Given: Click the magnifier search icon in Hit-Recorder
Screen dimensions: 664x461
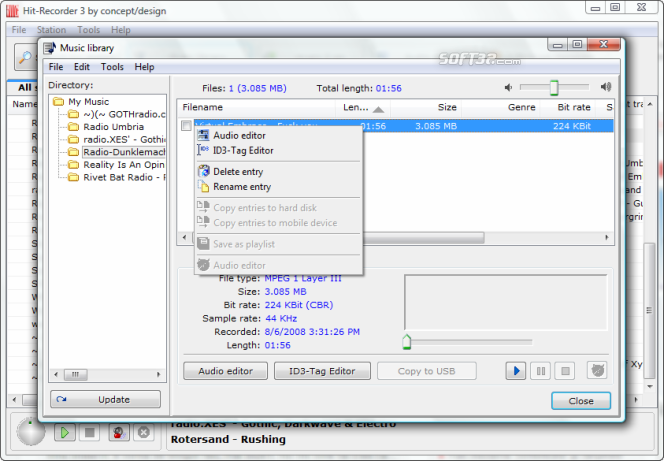Looking at the screenshot, I should click(x=26, y=57).
